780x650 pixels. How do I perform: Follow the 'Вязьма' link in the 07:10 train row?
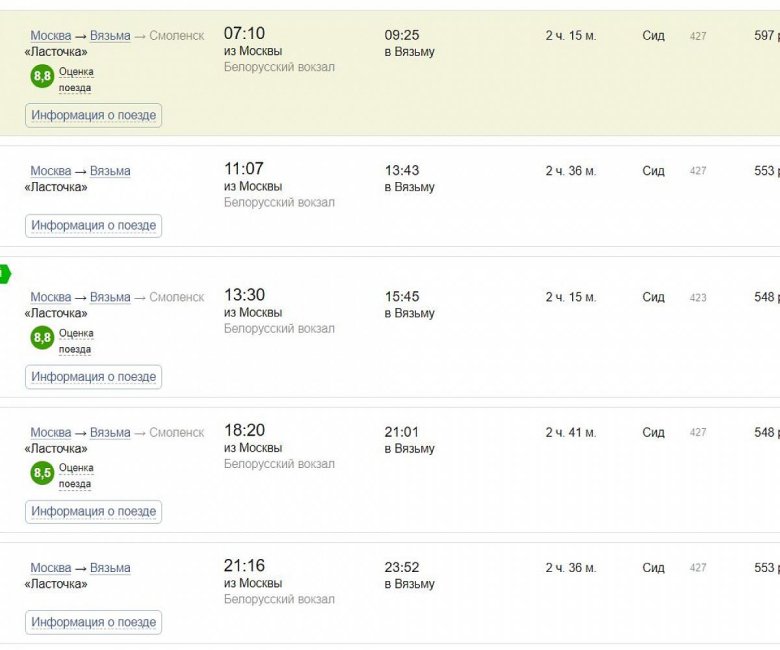pyautogui.click(x=110, y=36)
